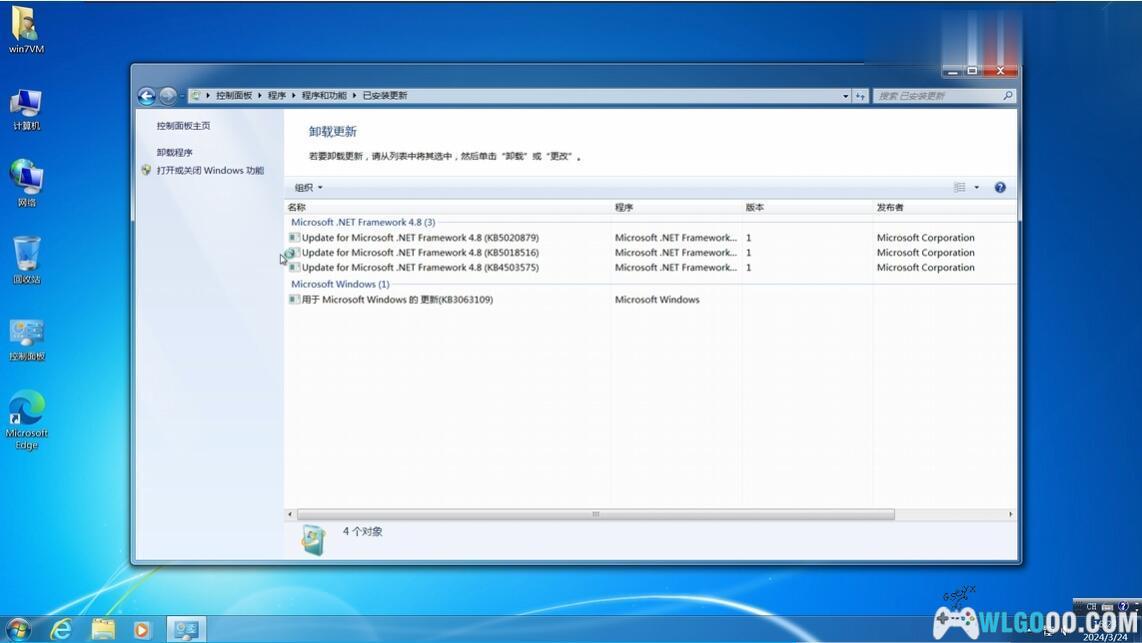Click 卸载程序 link in sidebar

[174, 153]
